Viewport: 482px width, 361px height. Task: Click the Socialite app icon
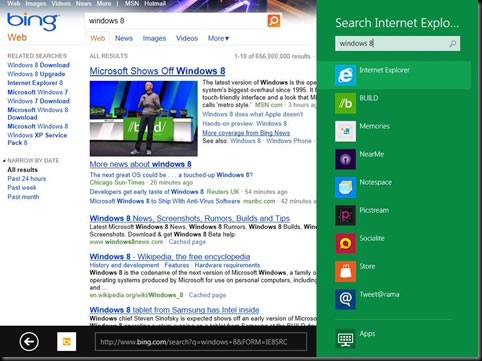pos(345,243)
